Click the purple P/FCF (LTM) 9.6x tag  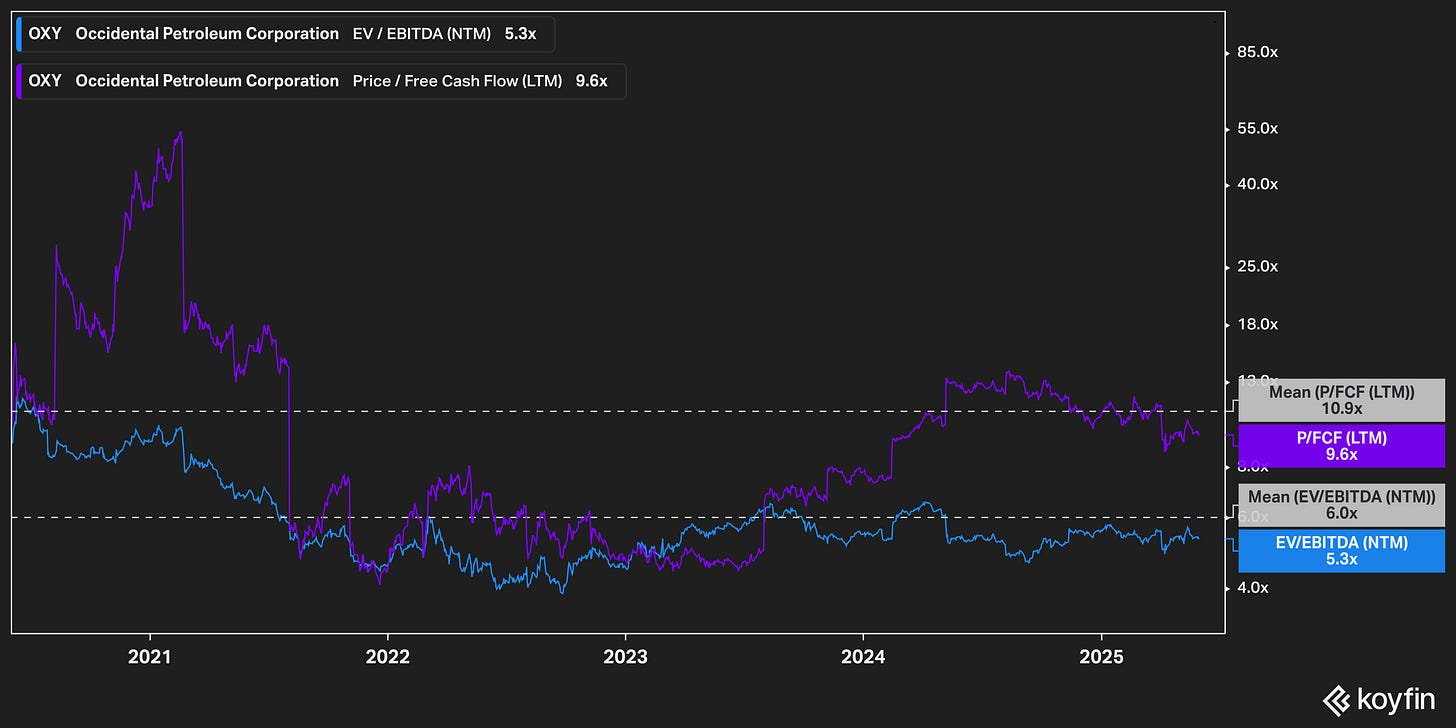click(1342, 446)
